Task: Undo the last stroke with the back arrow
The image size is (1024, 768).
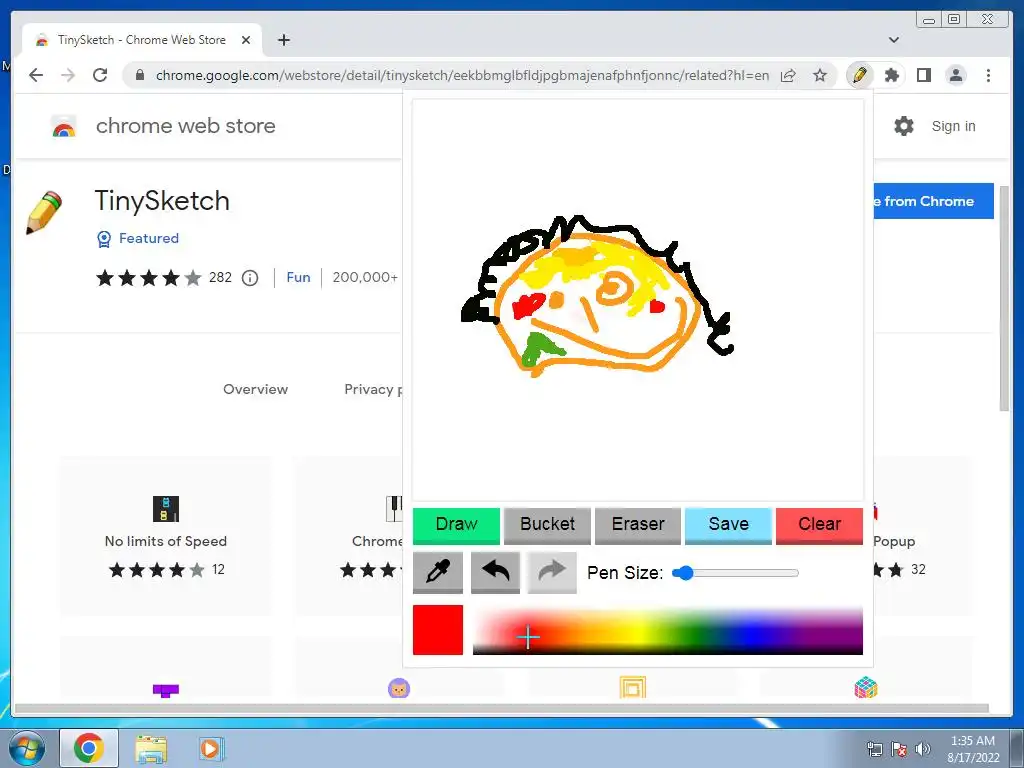Action: 495,572
